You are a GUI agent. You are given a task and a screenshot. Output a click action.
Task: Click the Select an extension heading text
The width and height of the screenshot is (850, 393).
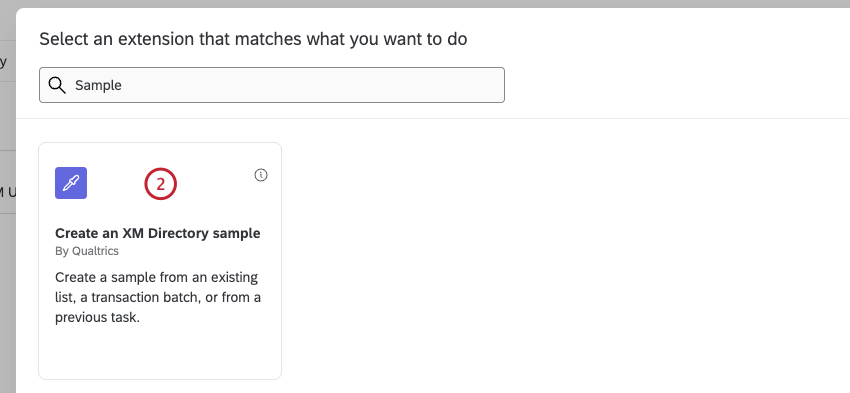pyautogui.click(x=253, y=39)
